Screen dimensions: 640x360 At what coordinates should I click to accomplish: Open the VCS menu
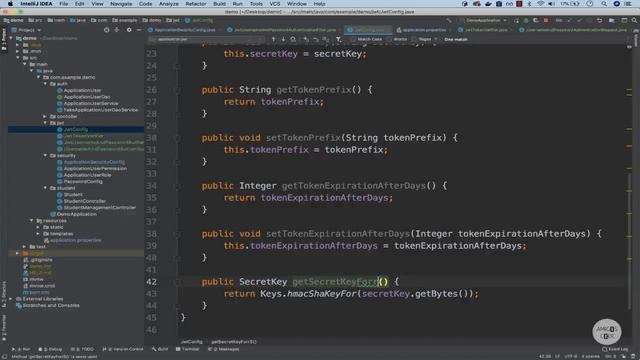click(x=275, y=4)
